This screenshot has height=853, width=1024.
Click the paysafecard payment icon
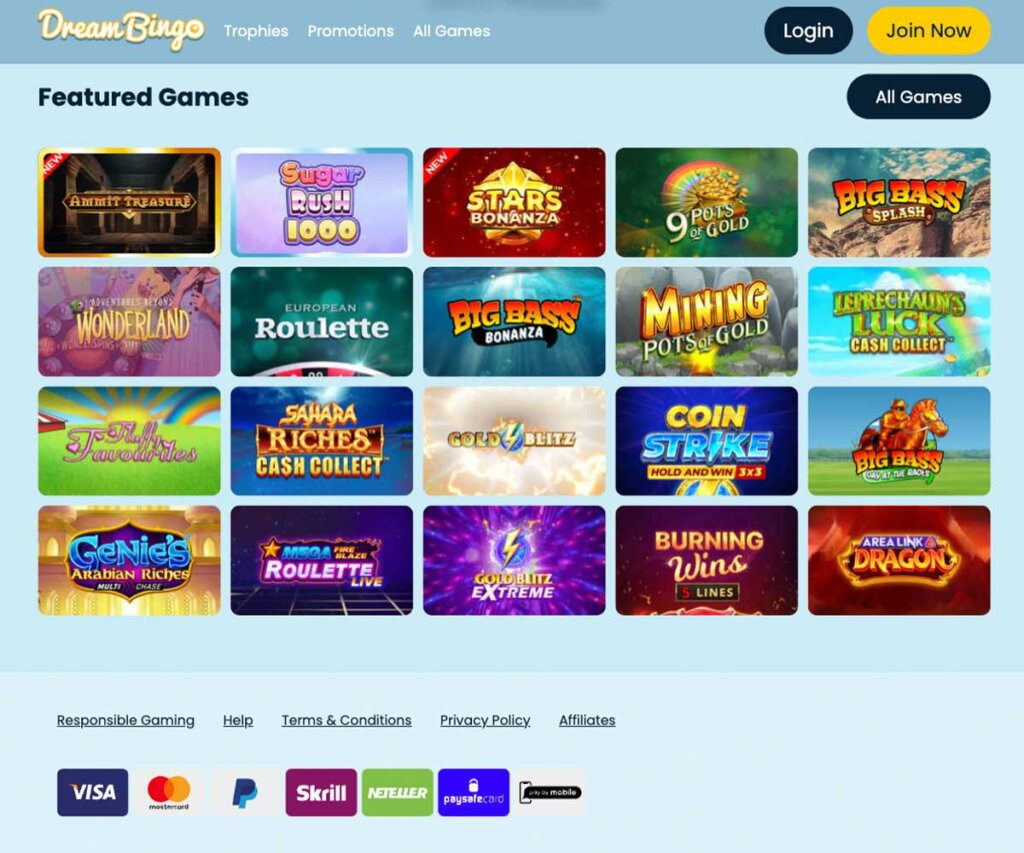pos(473,792)
